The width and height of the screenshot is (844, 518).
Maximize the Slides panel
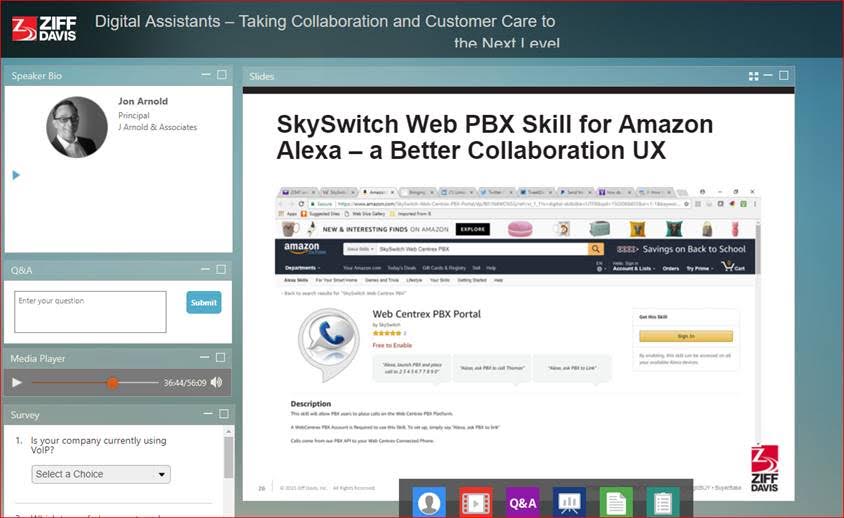point(784,75)
